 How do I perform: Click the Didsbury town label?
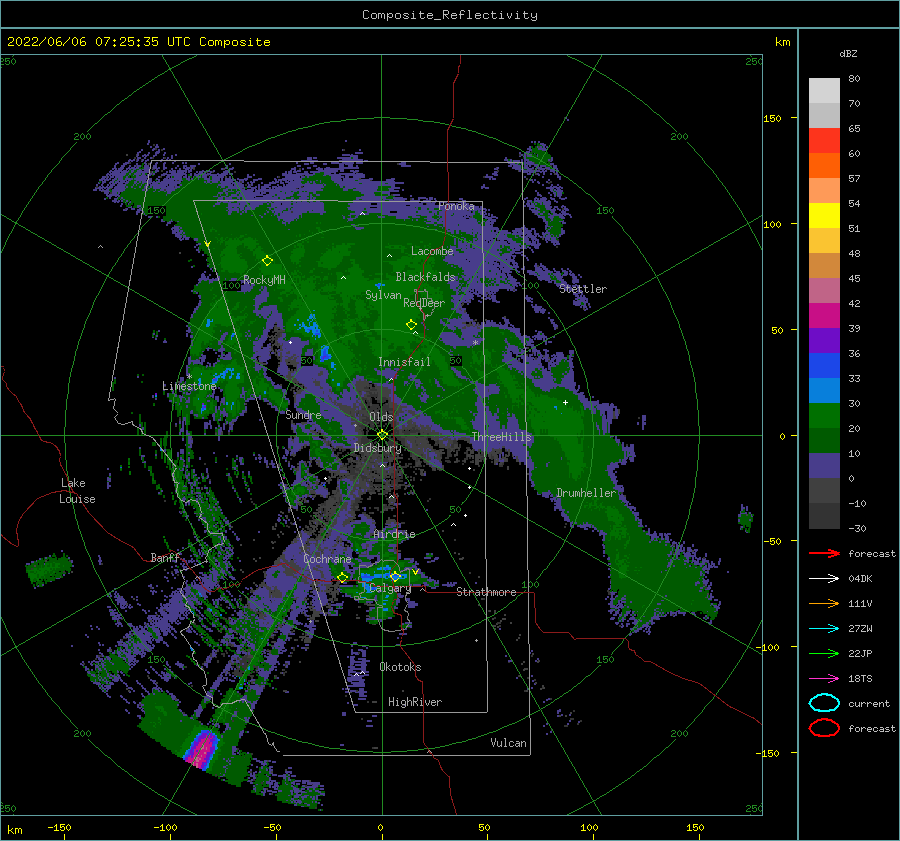pos(377,448)
